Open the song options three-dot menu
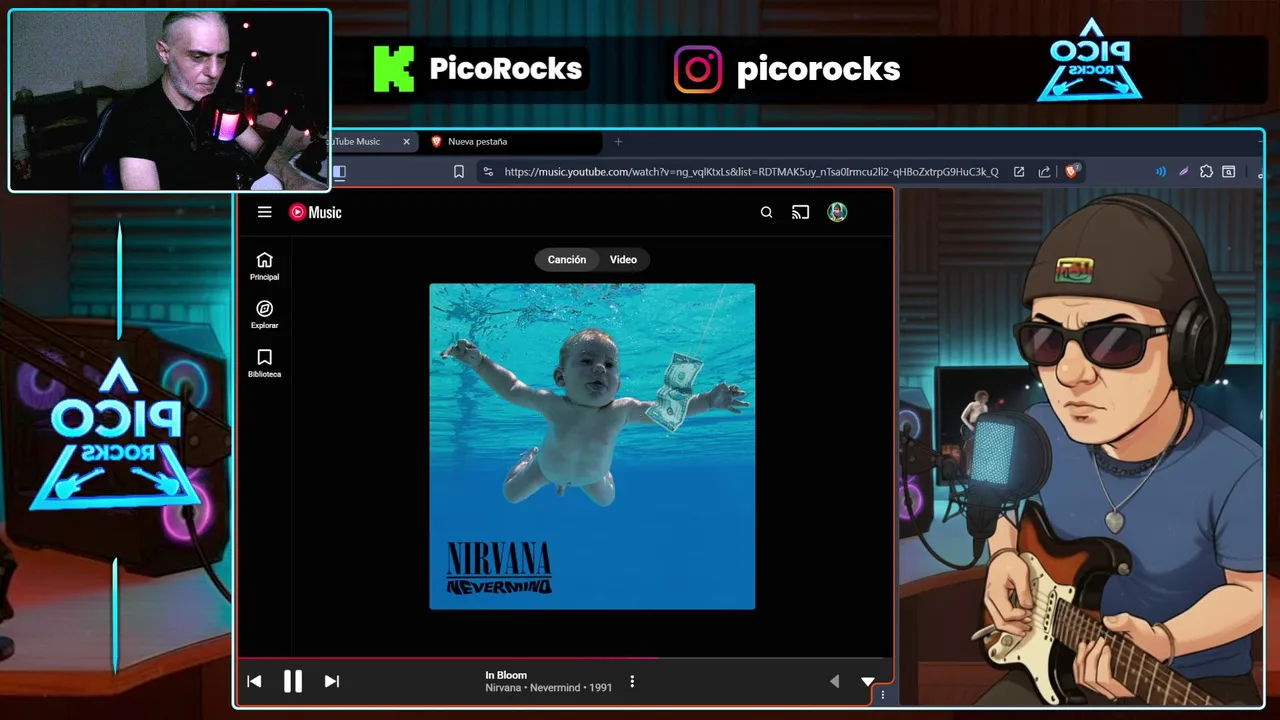Image resolution: width=1280 pixels, height=720 pixels. pos(632,681)
